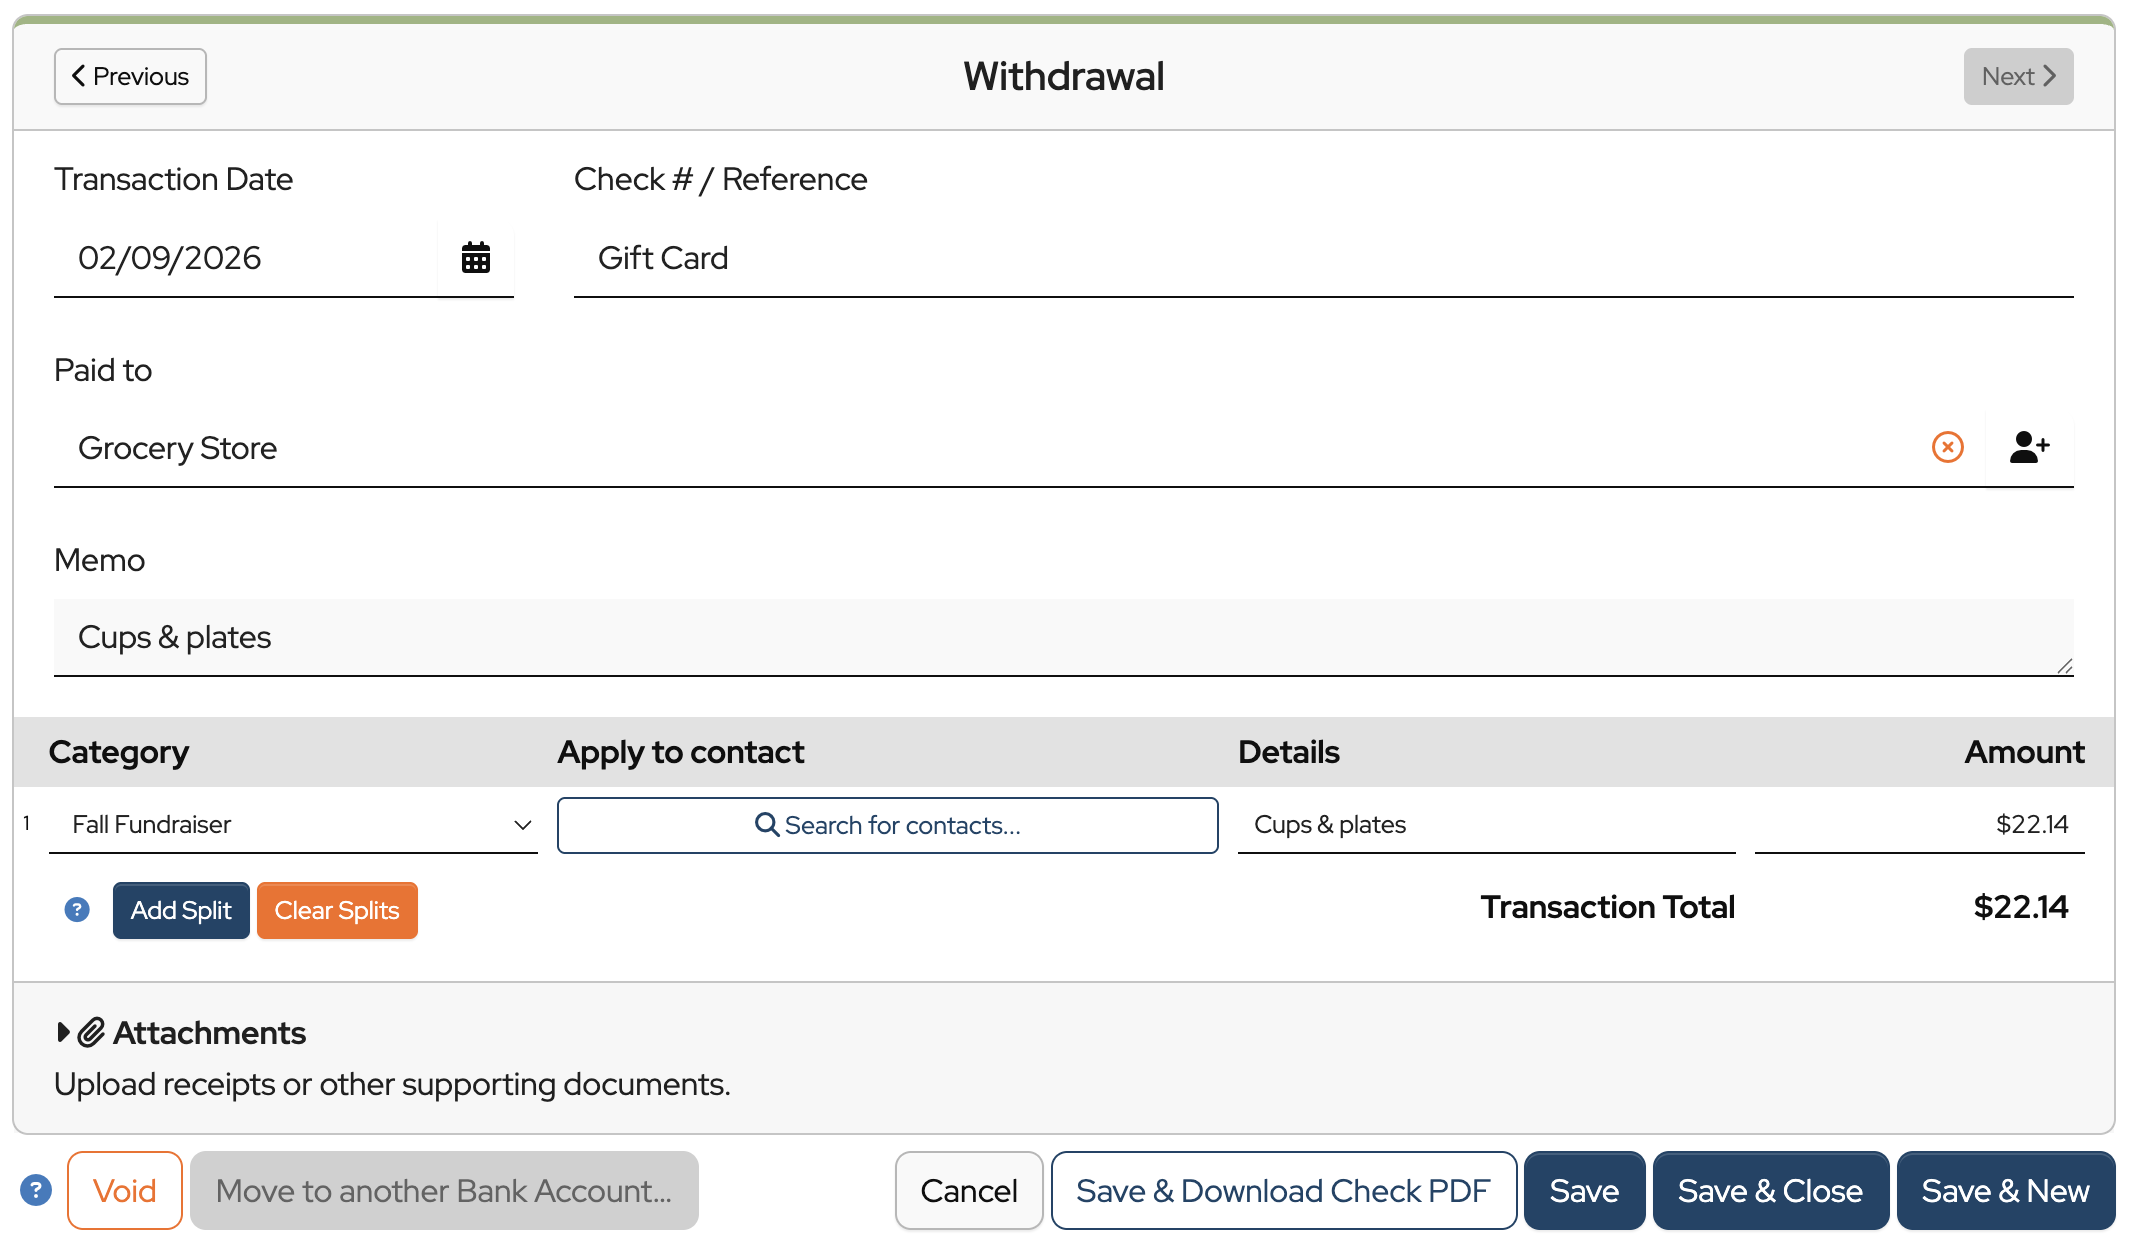Viewport: 2132px width, 1252px height.
Task: Go to Previous transaction
Action: [x=130, y=76]
